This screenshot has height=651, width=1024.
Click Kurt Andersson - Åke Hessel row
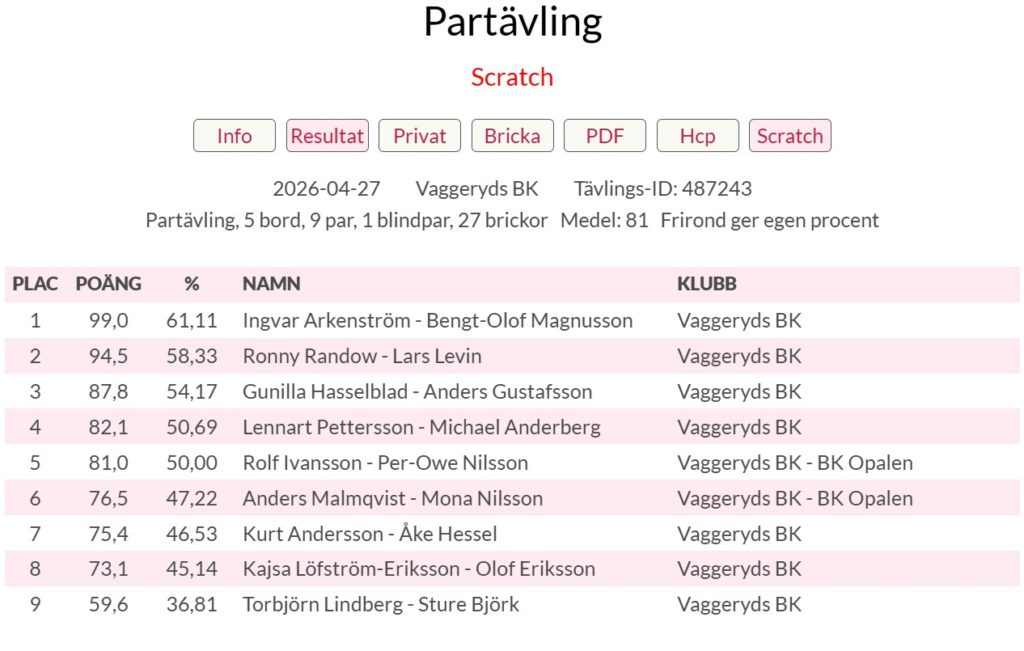coord(369,534)
